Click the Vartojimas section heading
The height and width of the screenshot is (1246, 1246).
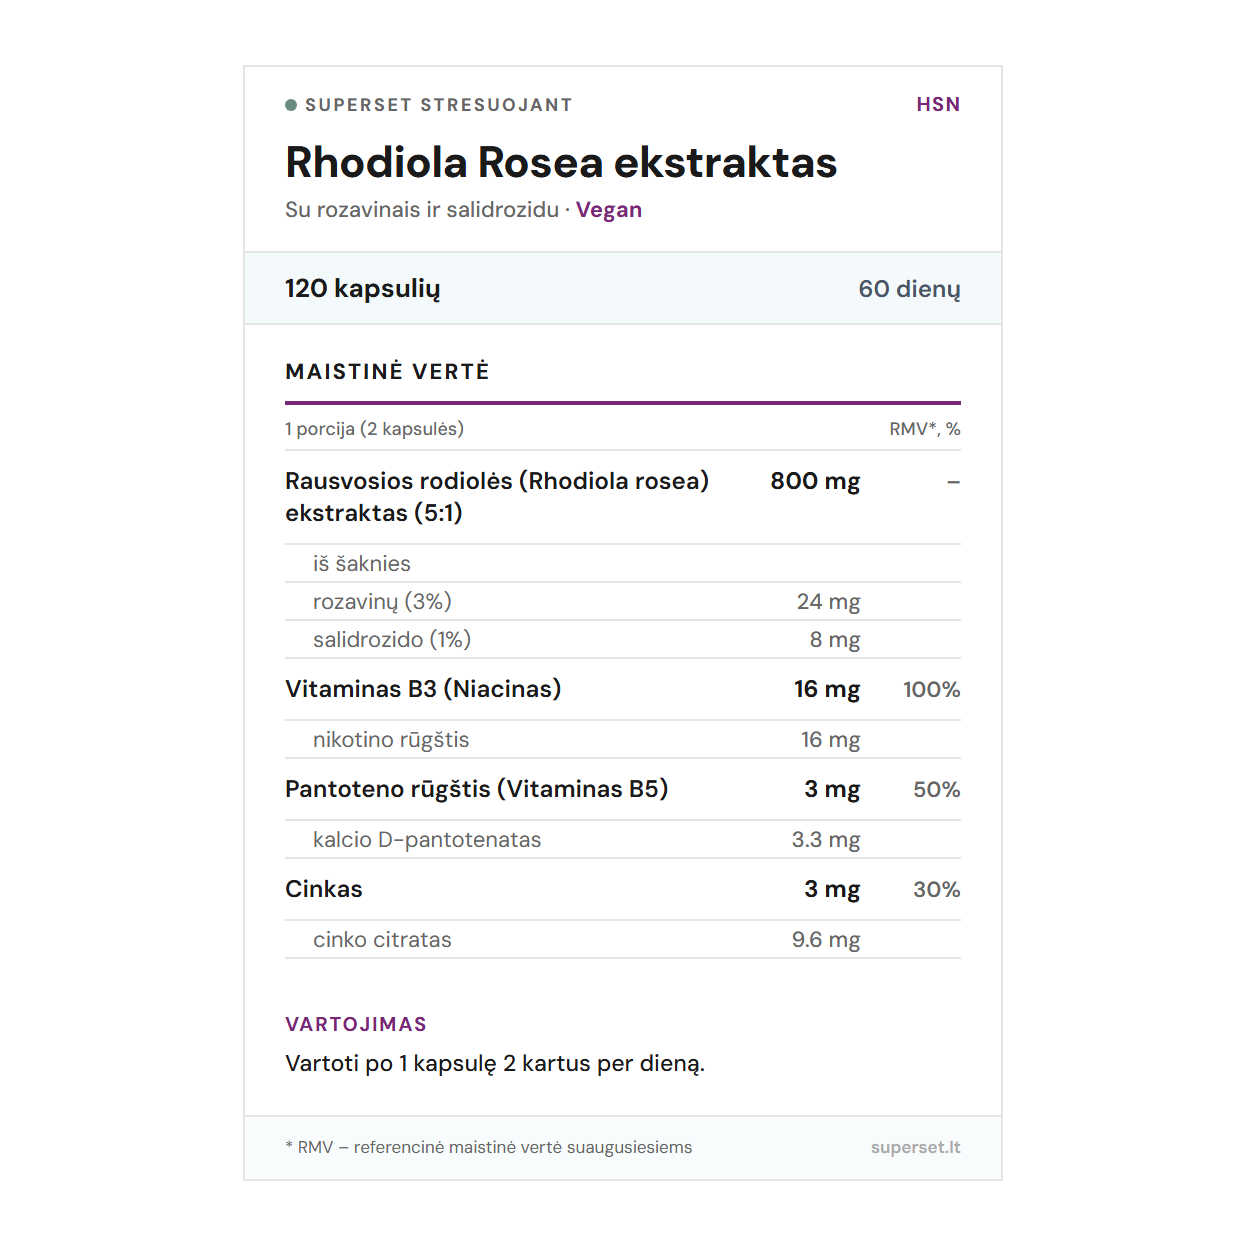click(356, 1024)
